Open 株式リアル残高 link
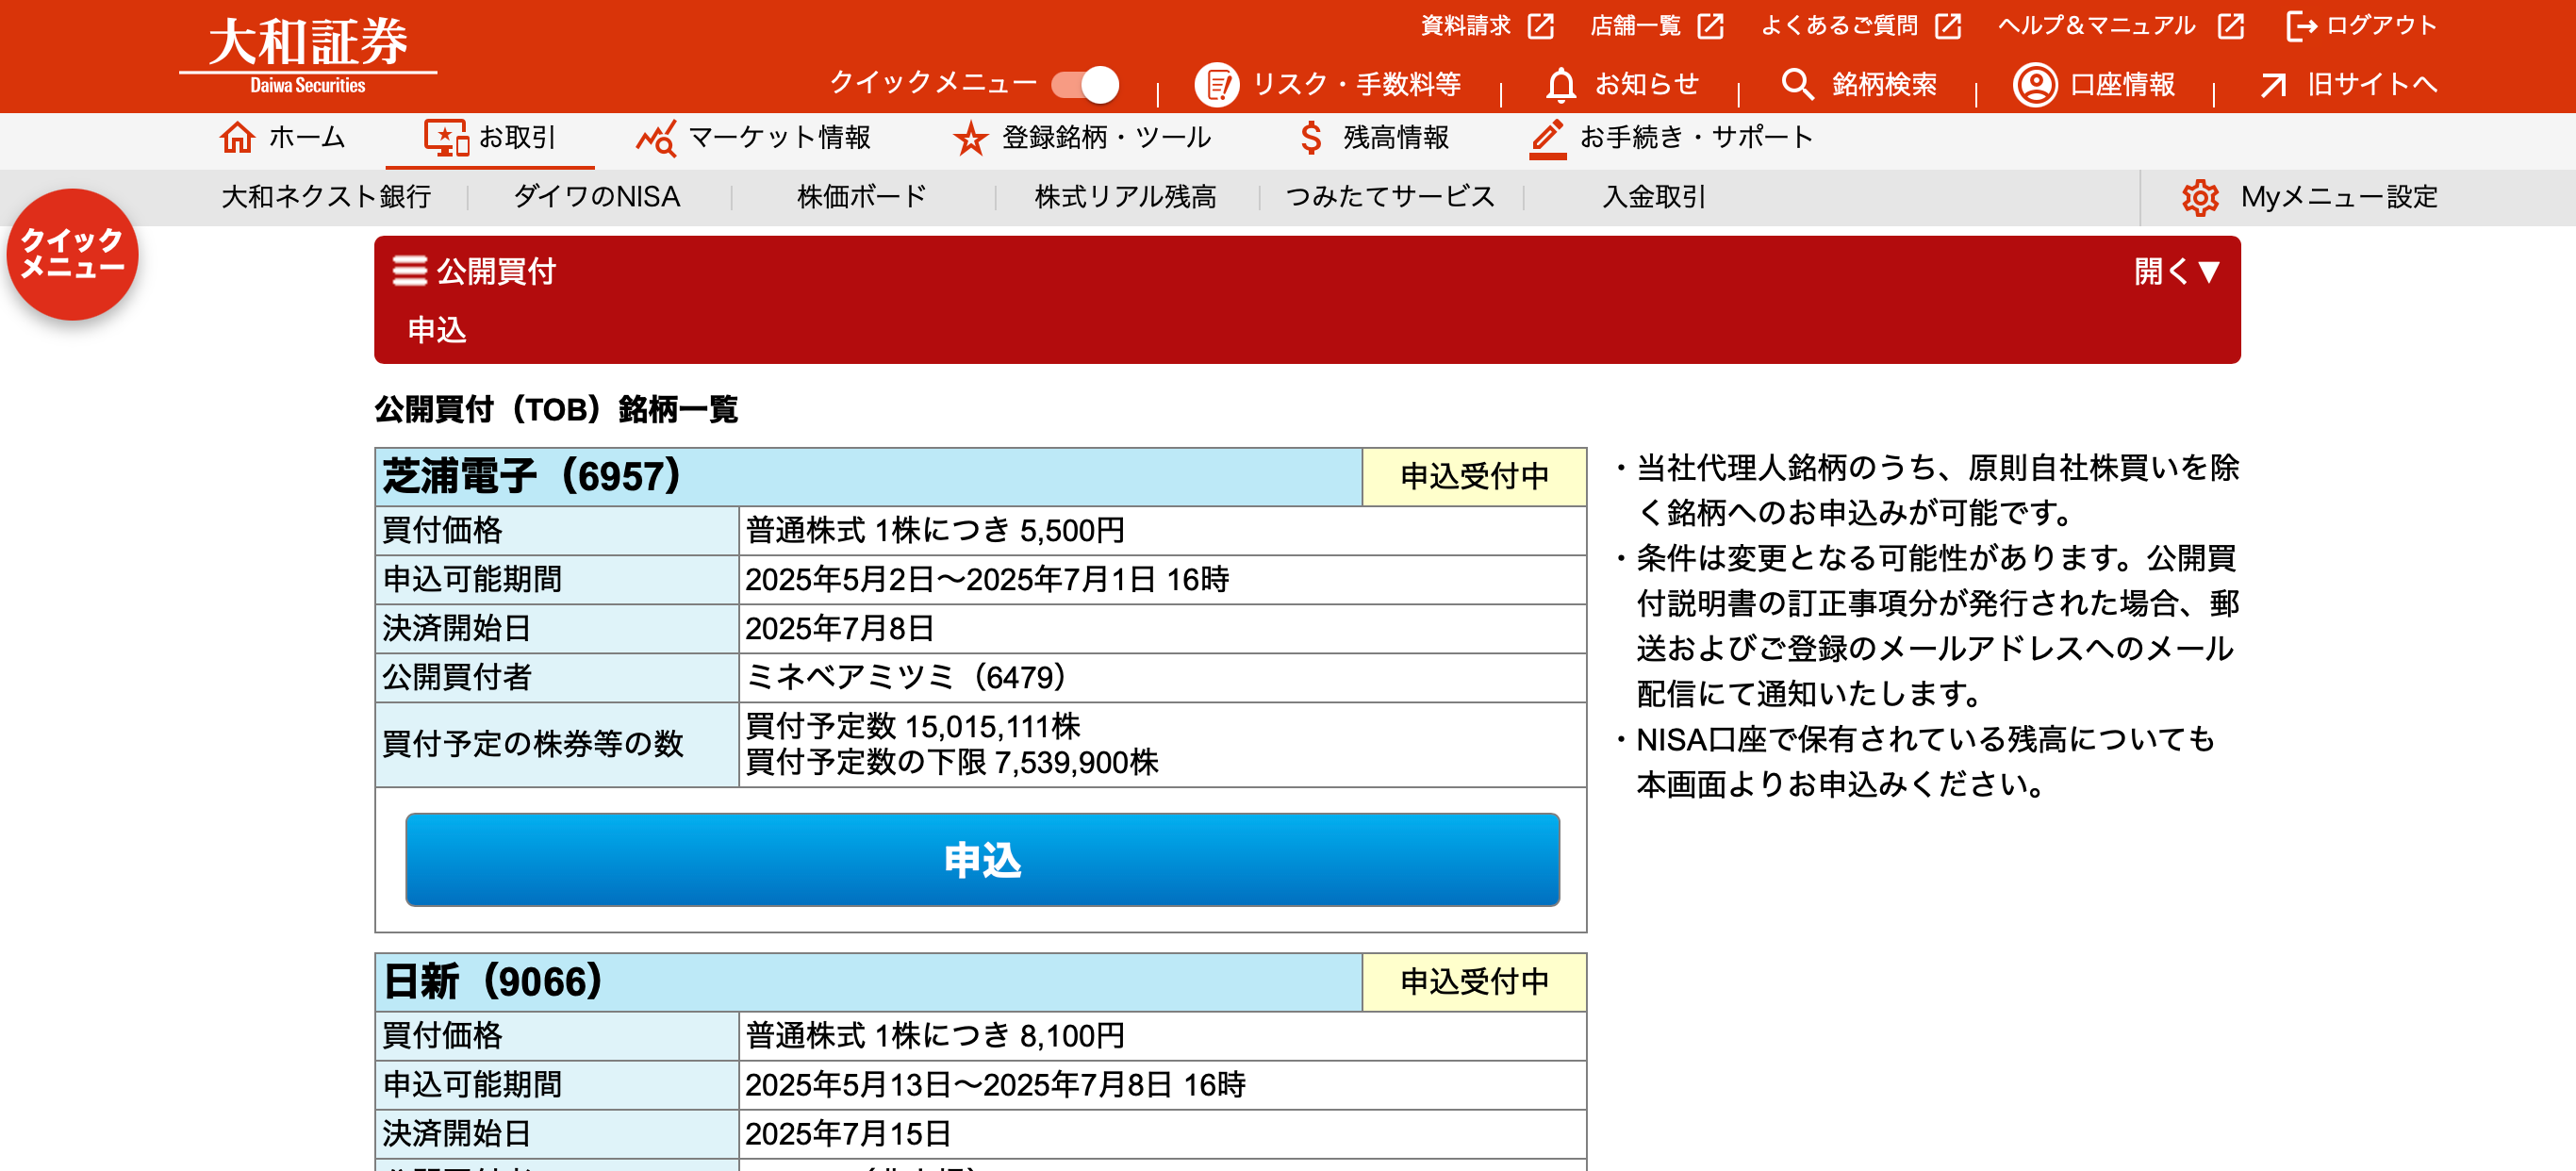Screen dimensions: 2576x1171 pos(1125,197)
